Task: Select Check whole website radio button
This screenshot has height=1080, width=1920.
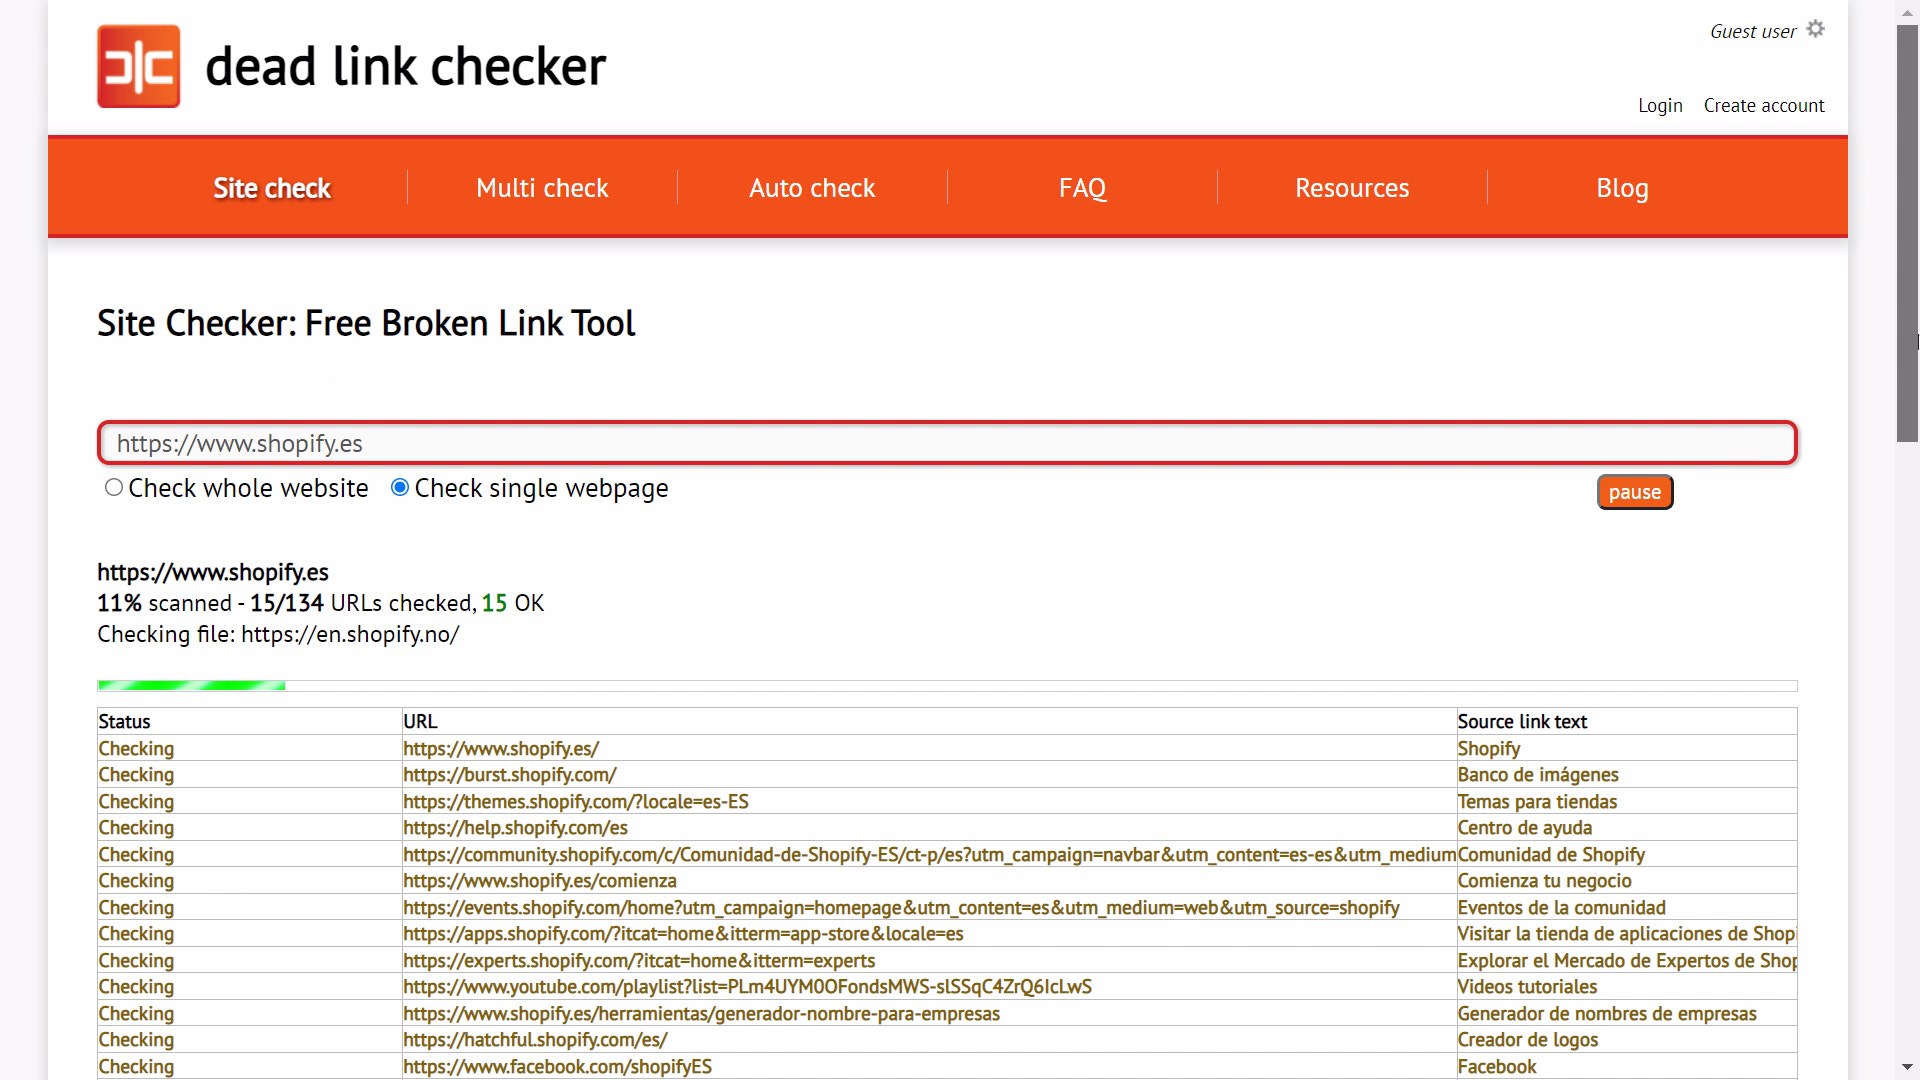Action: coord(114,487)
